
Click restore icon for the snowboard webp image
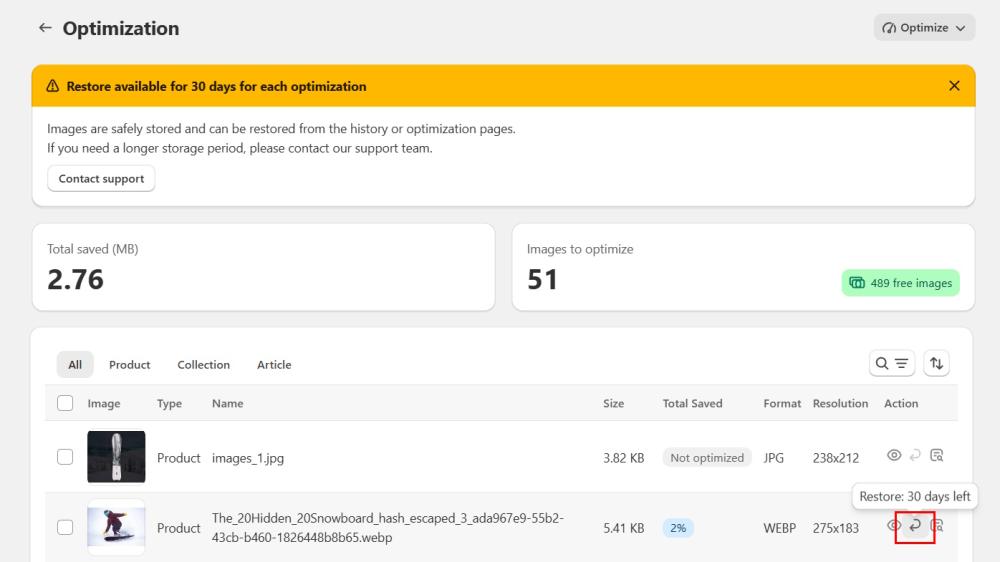(x=915, y=526)
